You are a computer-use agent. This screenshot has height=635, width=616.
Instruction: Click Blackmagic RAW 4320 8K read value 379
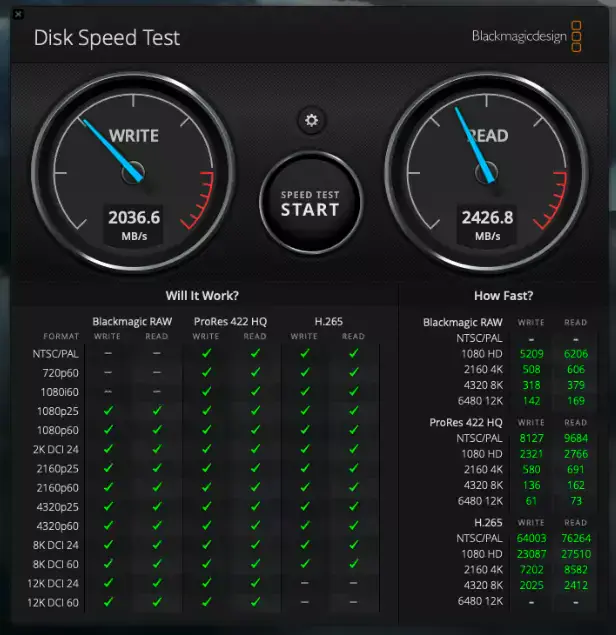point(576,385)
